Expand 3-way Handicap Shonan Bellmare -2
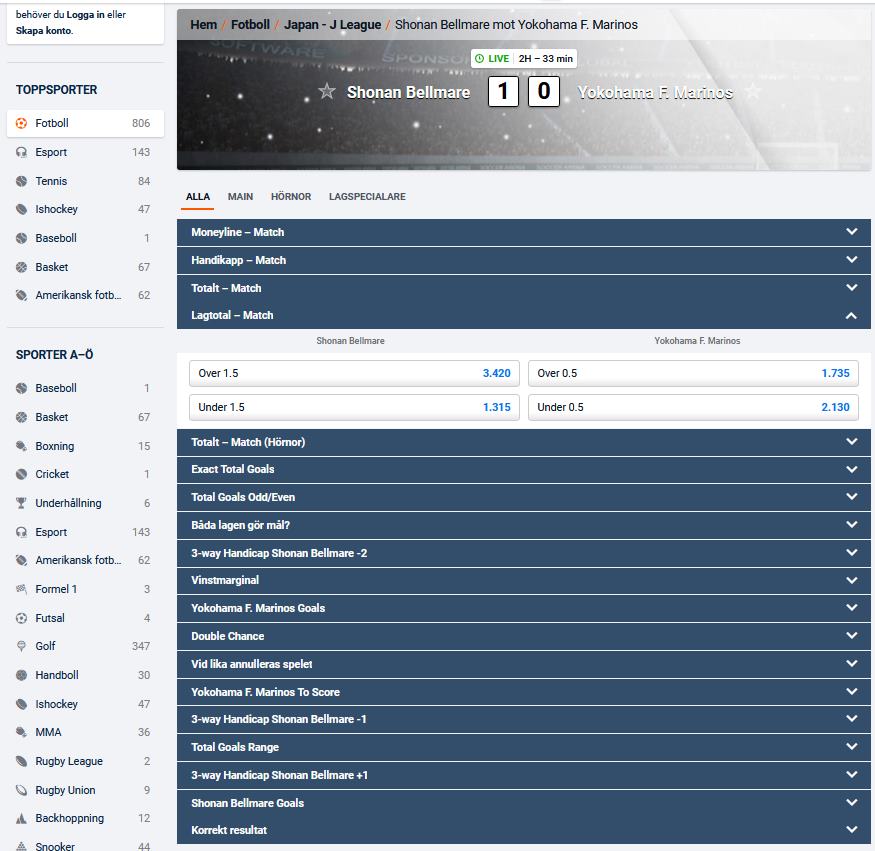The image size is (875, 851). [x=523, y=553]
